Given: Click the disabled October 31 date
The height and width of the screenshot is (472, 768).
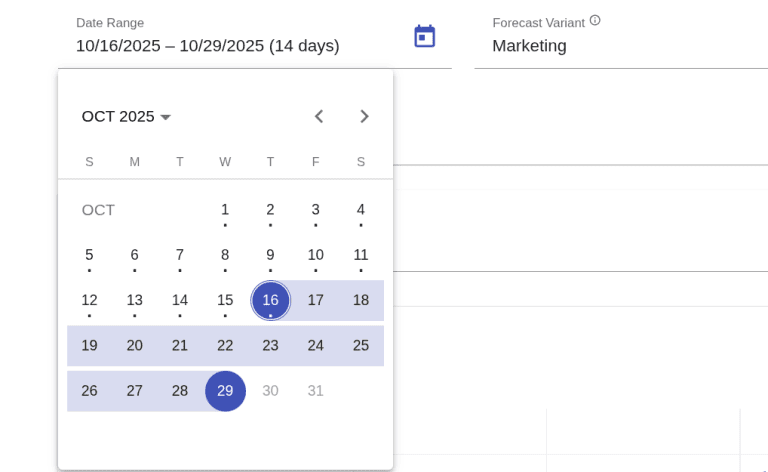Looking at the screenshot, I should (x=315, y=391).
